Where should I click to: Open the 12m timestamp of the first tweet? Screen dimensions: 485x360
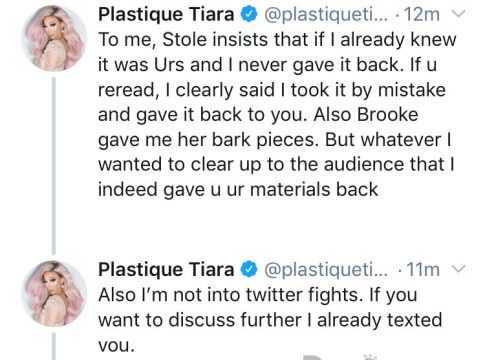(421, 15)
